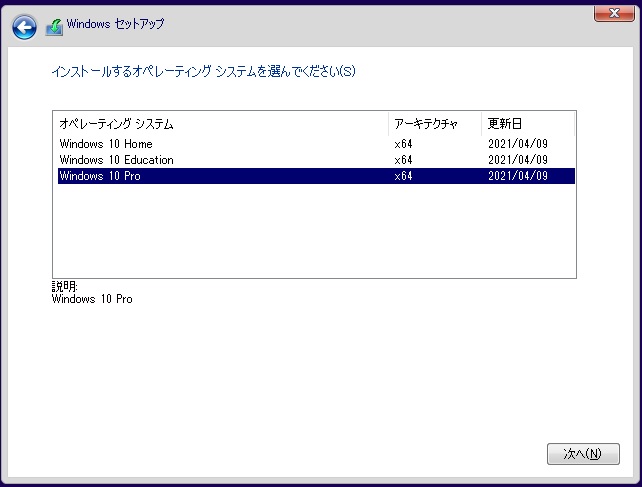Go back with the blue arrow button
The image size is (642, 487).
pos(24,27)
